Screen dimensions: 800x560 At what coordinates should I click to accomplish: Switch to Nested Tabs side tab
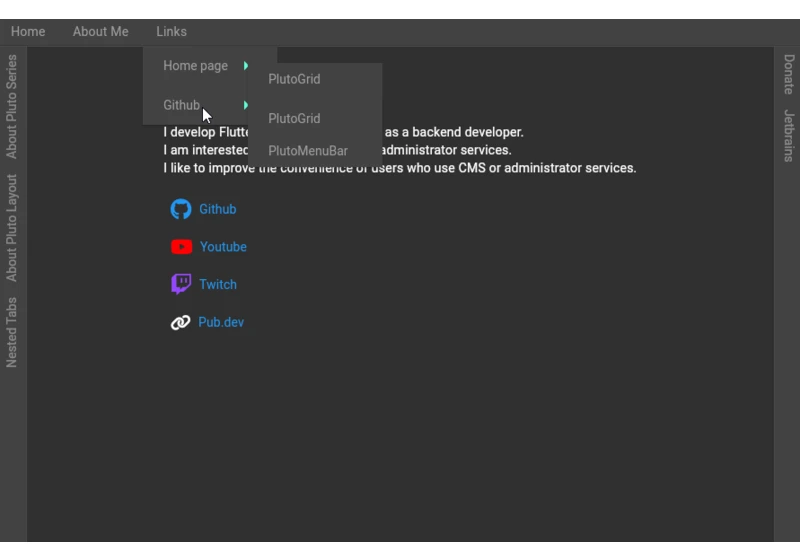(x=12, y=333)
